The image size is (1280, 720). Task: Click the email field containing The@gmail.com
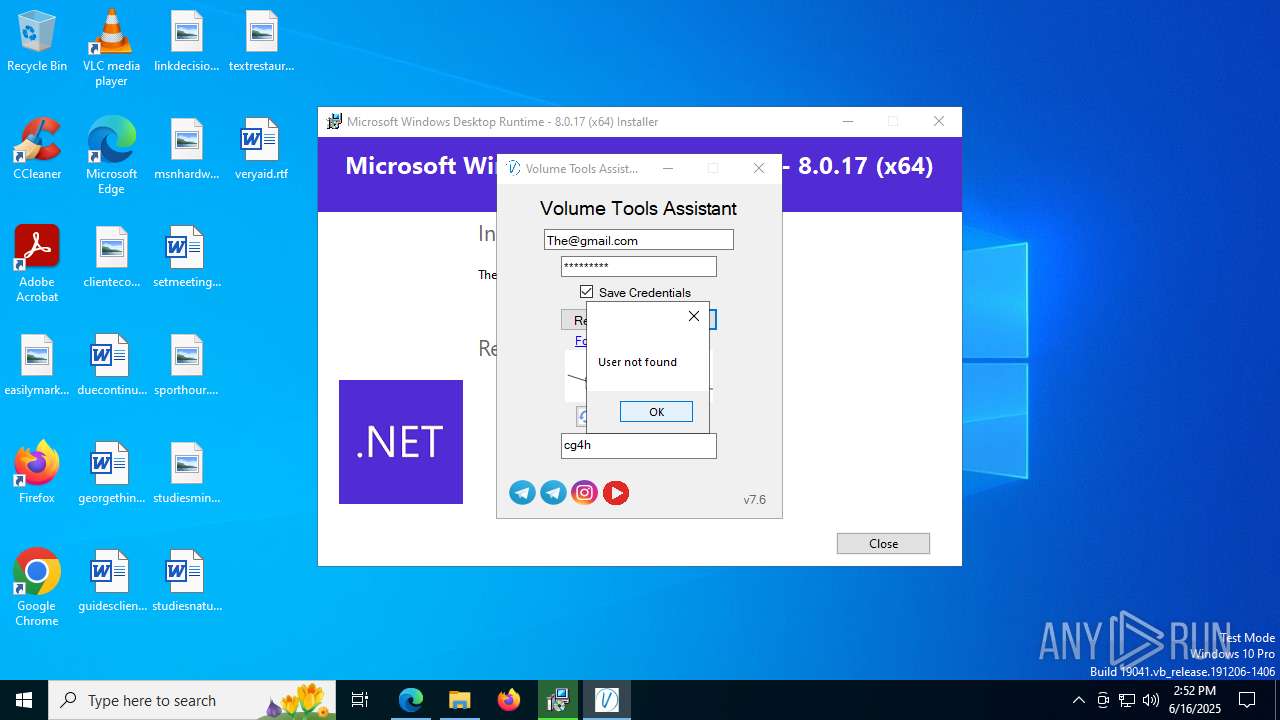point(638,240)
